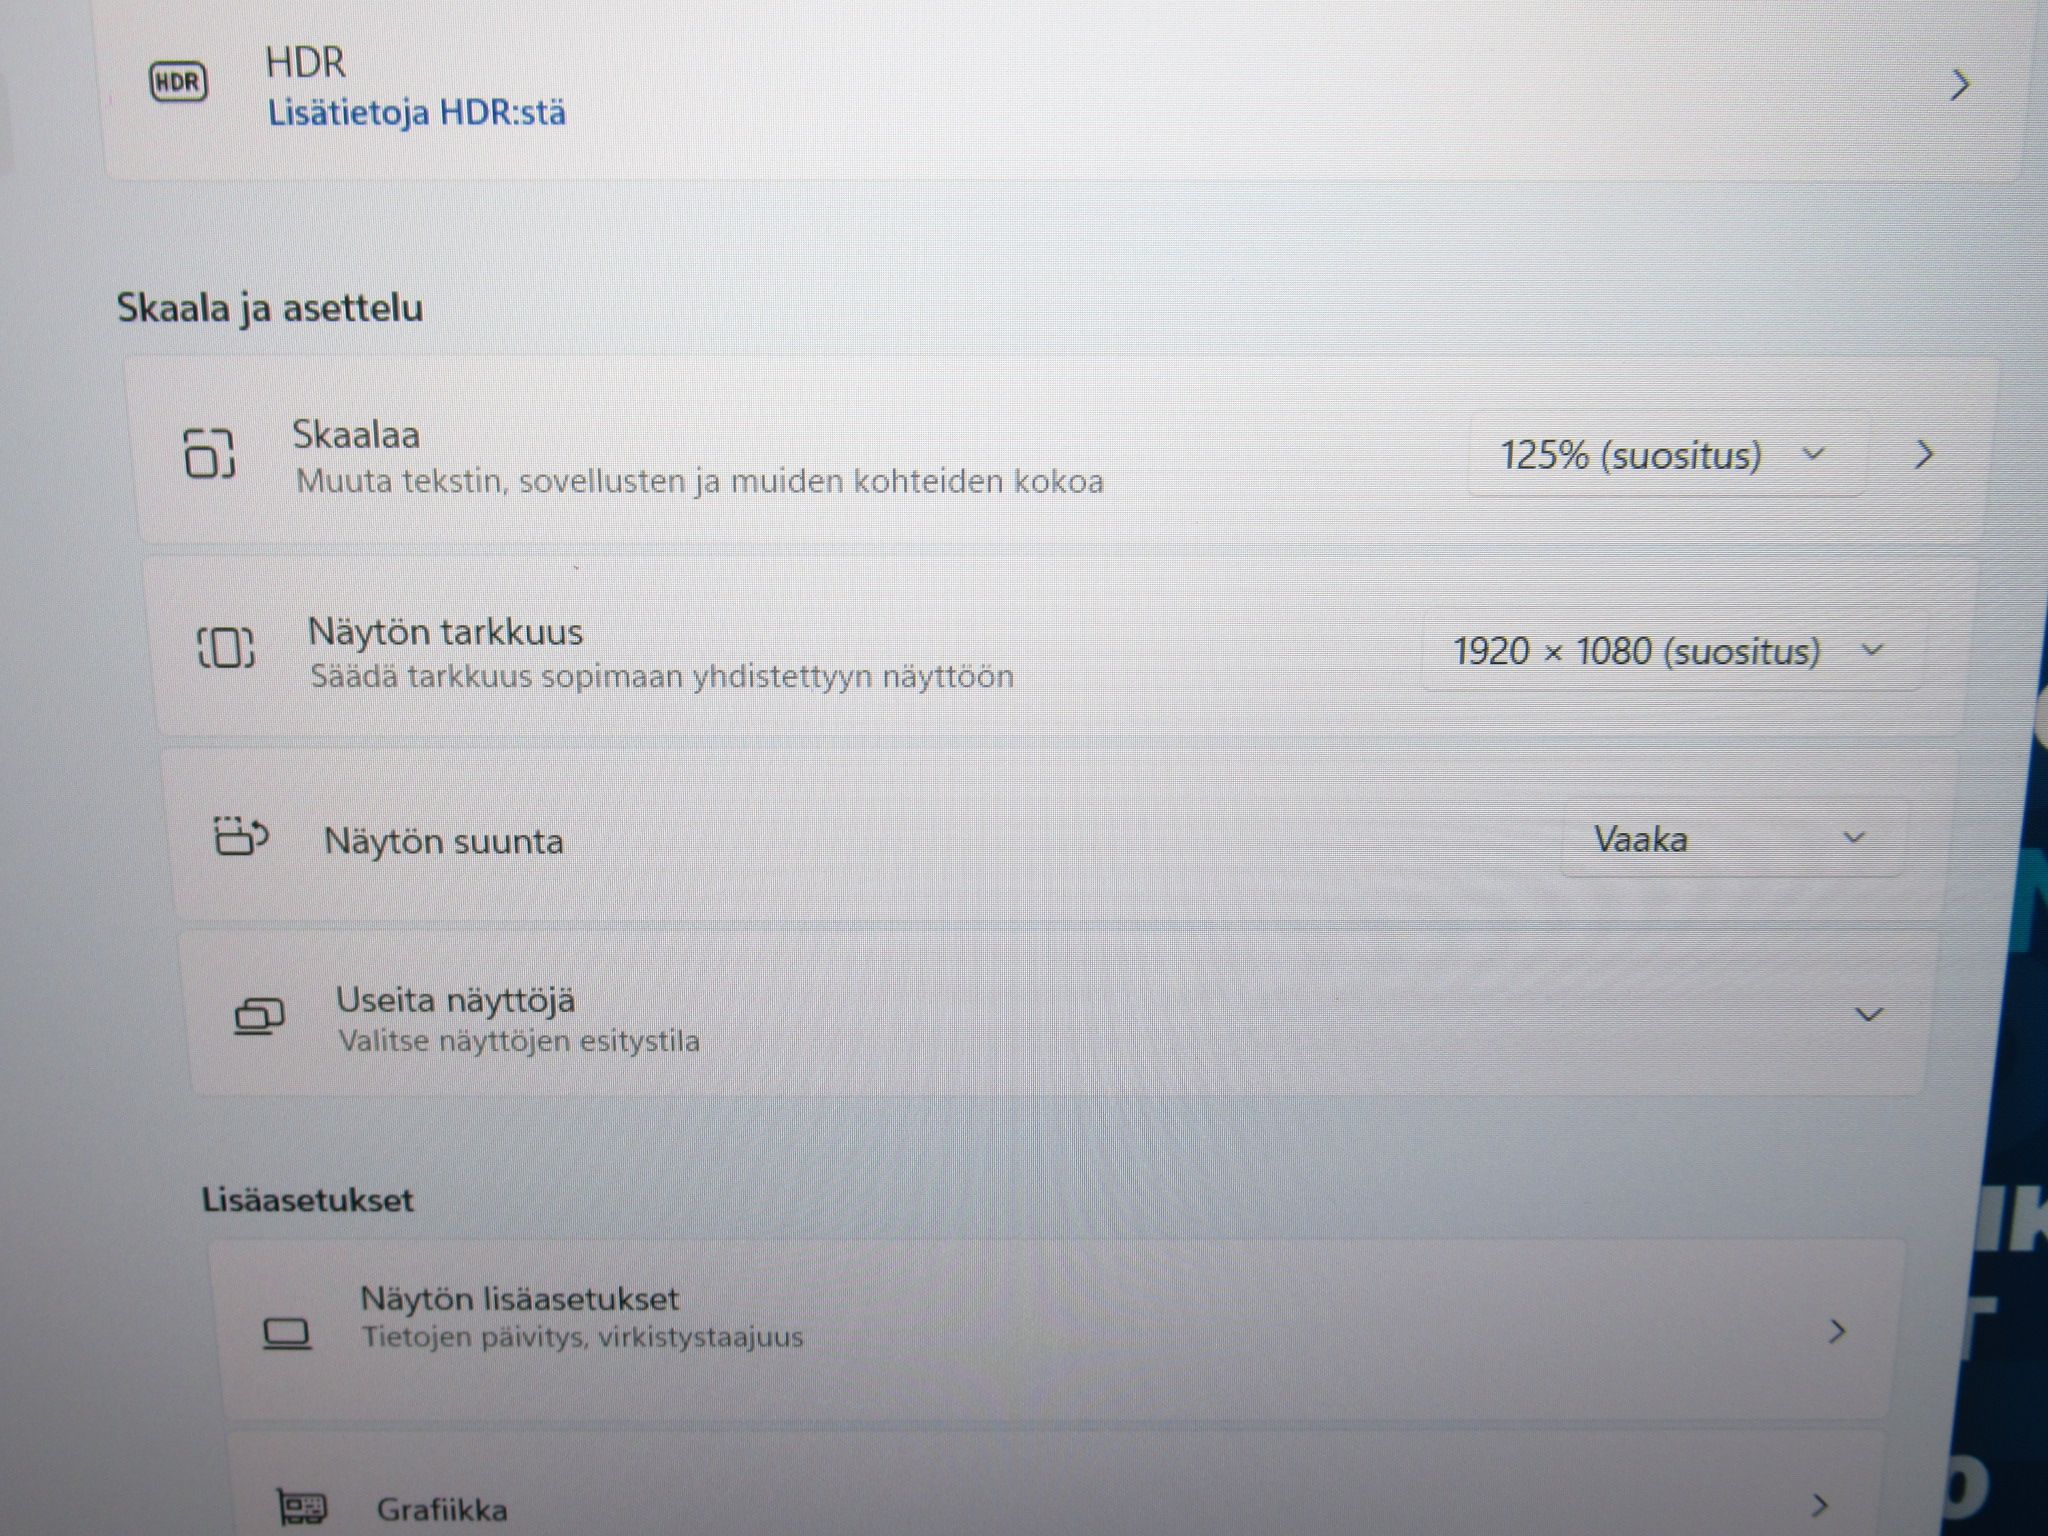Image resolution: width=2048 pixels, height=1536 pixels.
Task: Open the Lisätietoja HDR:stä link
Action: [x=416, y=112]
